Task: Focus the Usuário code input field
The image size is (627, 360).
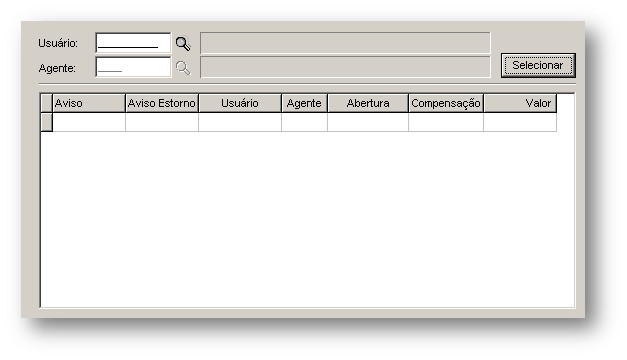Action: (133, 43)
